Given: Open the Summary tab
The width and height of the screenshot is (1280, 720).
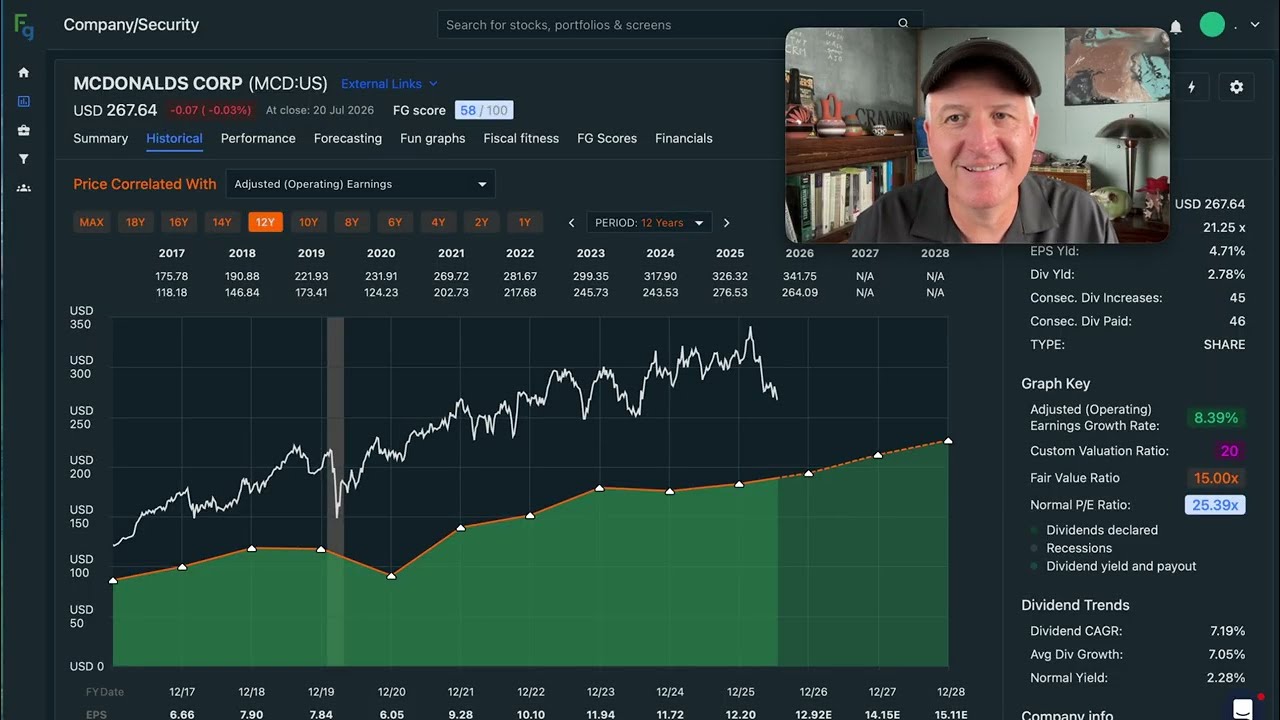Looking at the screenshot, I should [x=100, y=138].
